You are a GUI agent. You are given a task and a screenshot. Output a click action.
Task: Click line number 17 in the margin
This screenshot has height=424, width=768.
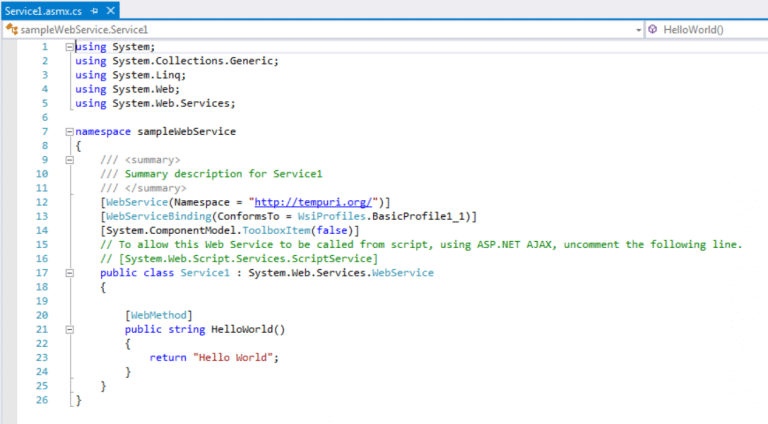(41, 272)
